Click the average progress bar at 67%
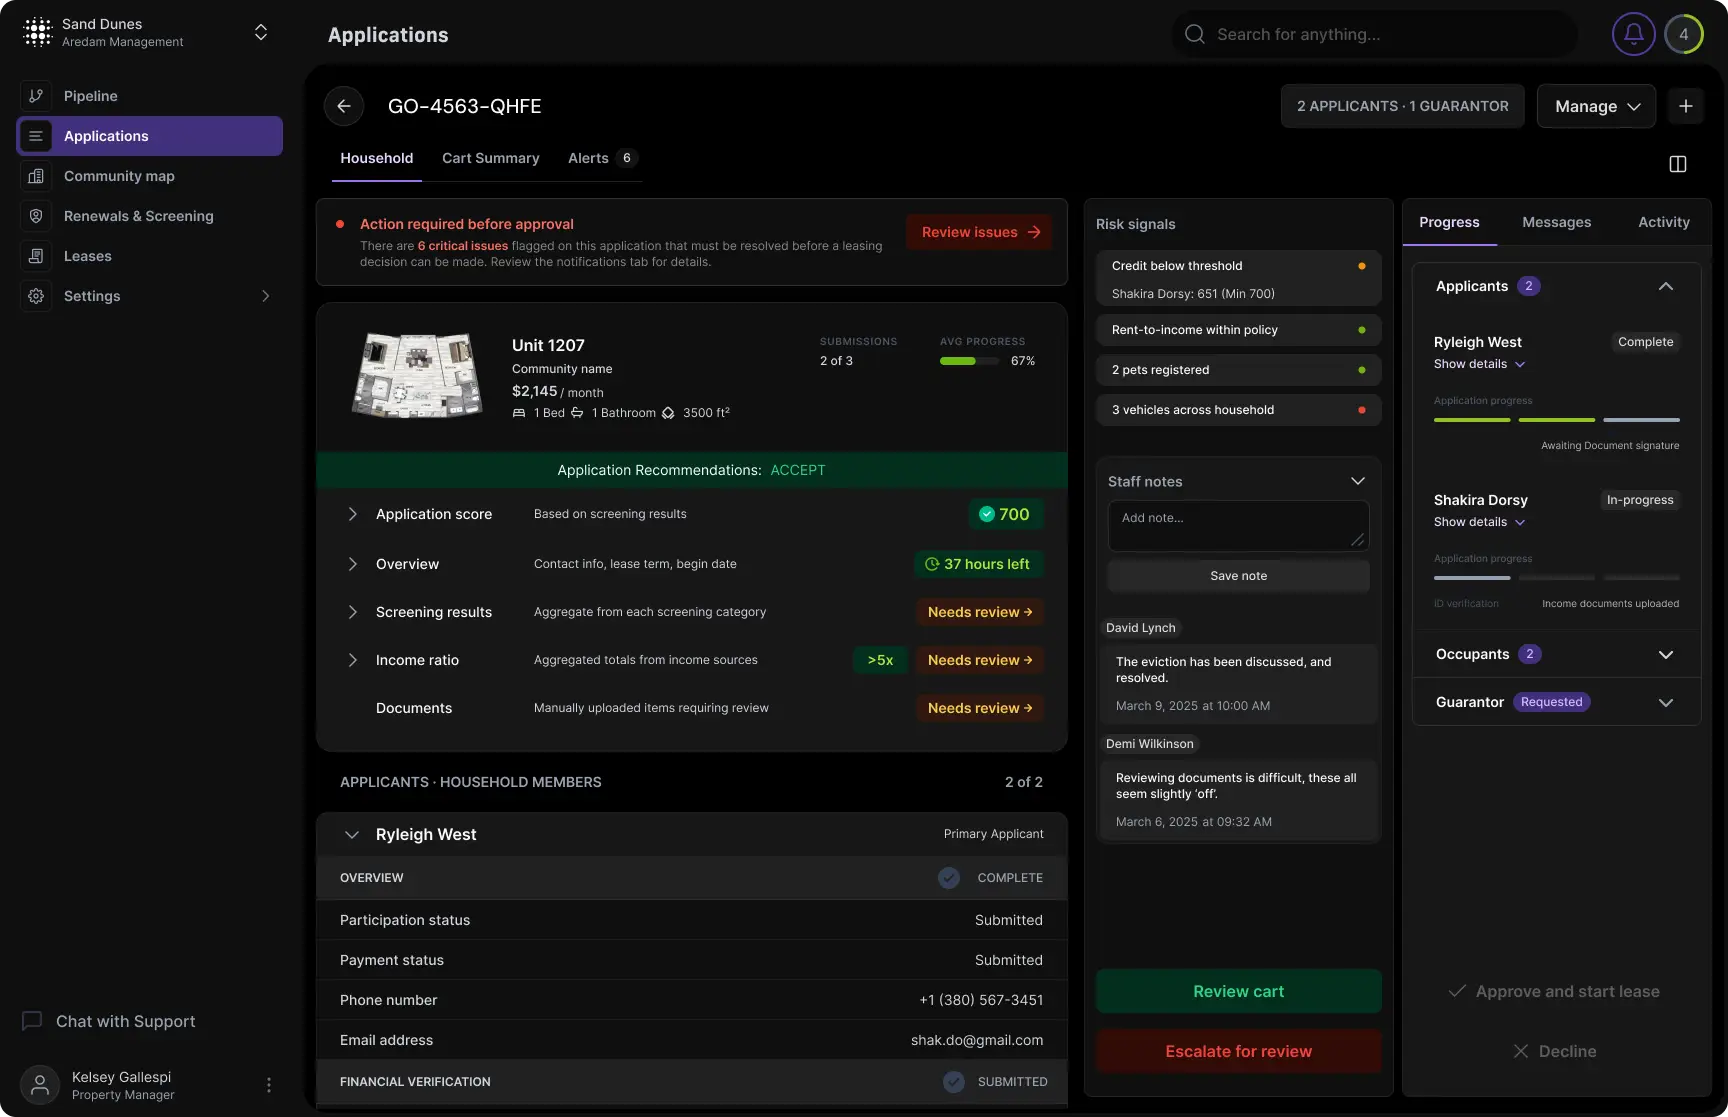1728x1117 pixels. pyautogui.click(x=969, y=361)
